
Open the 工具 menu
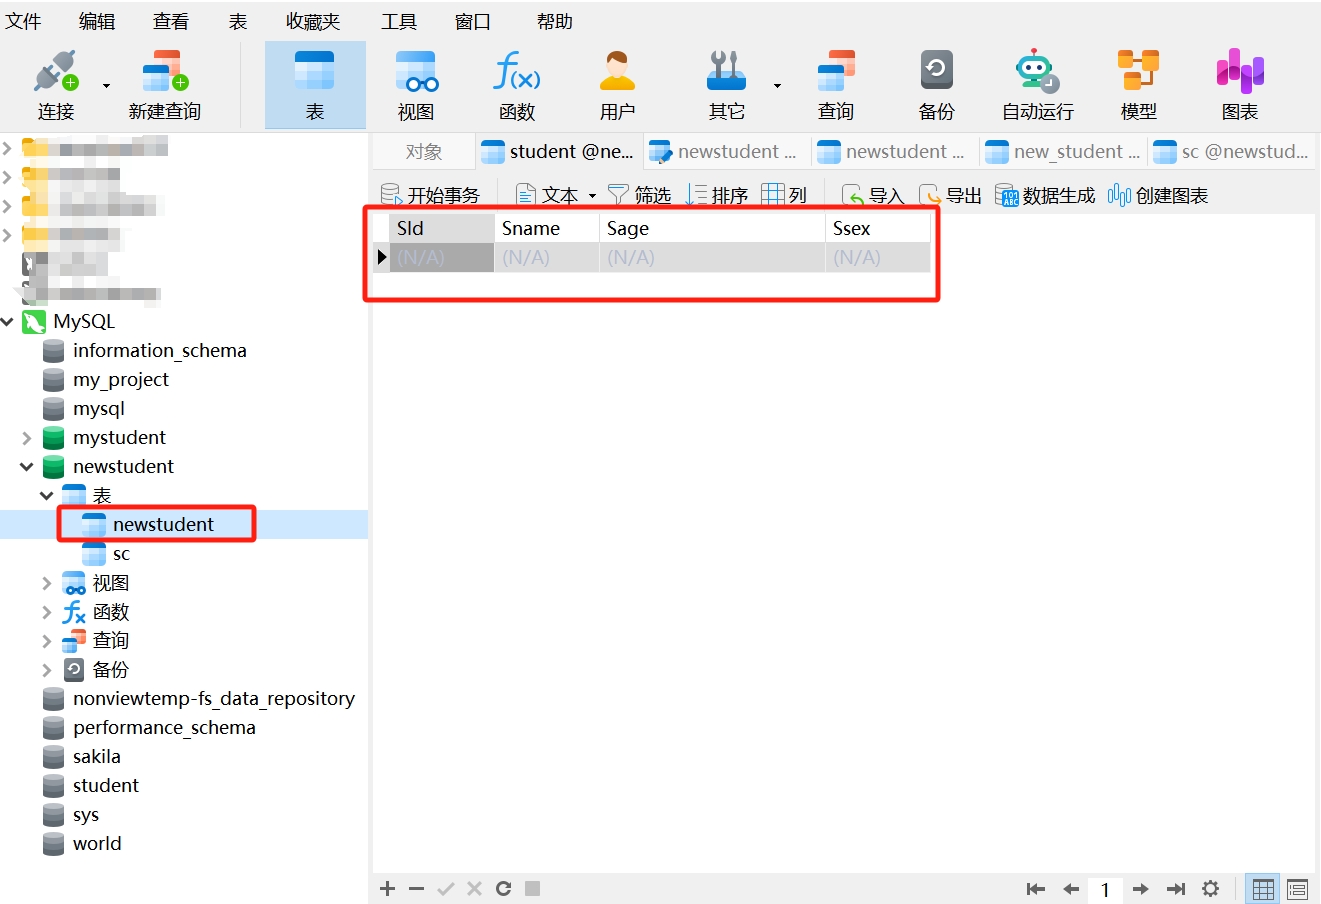point(398,21)
